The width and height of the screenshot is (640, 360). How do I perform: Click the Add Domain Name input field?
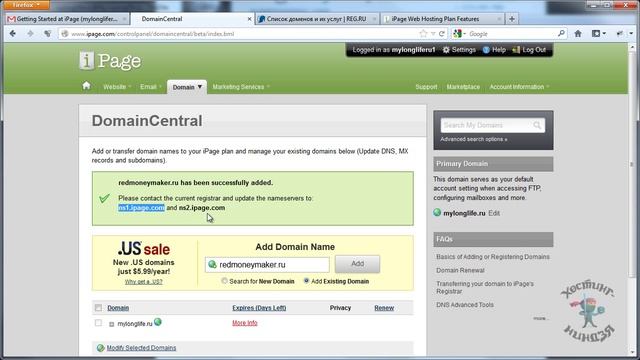pos(267,264)
